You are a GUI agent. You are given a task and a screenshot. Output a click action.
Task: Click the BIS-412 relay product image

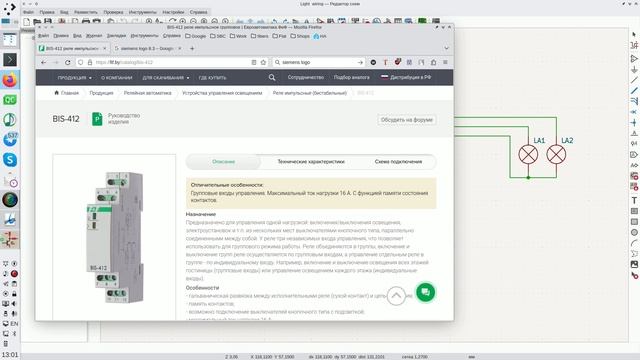pos(114,237)
